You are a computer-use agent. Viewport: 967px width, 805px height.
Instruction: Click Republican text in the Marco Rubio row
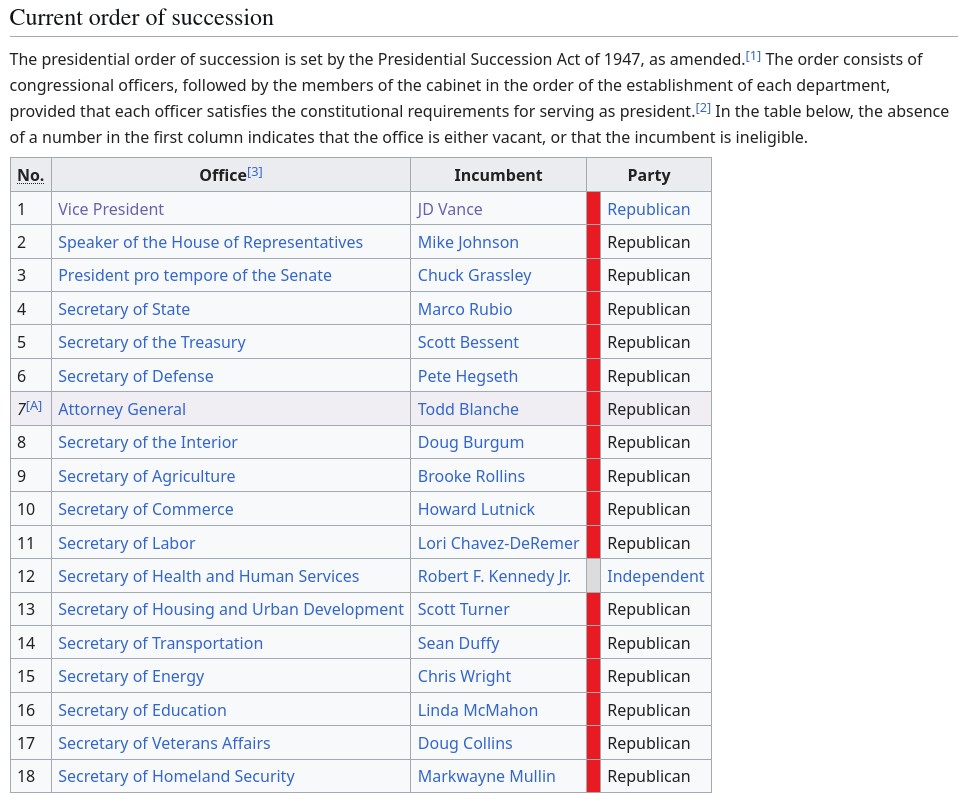[x=649, y=309]
